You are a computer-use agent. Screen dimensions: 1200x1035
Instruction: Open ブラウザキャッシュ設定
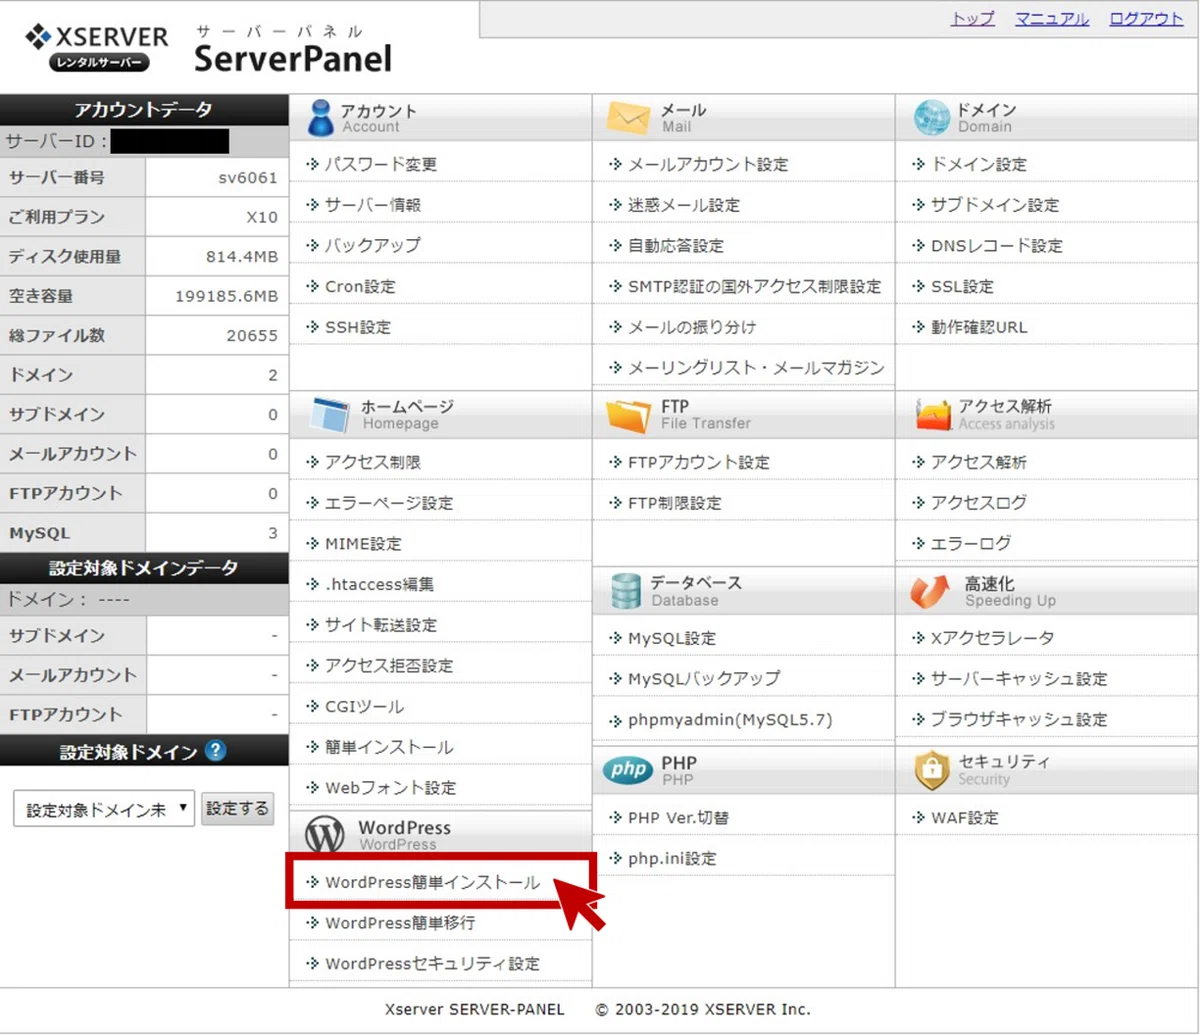(1019, 720)
